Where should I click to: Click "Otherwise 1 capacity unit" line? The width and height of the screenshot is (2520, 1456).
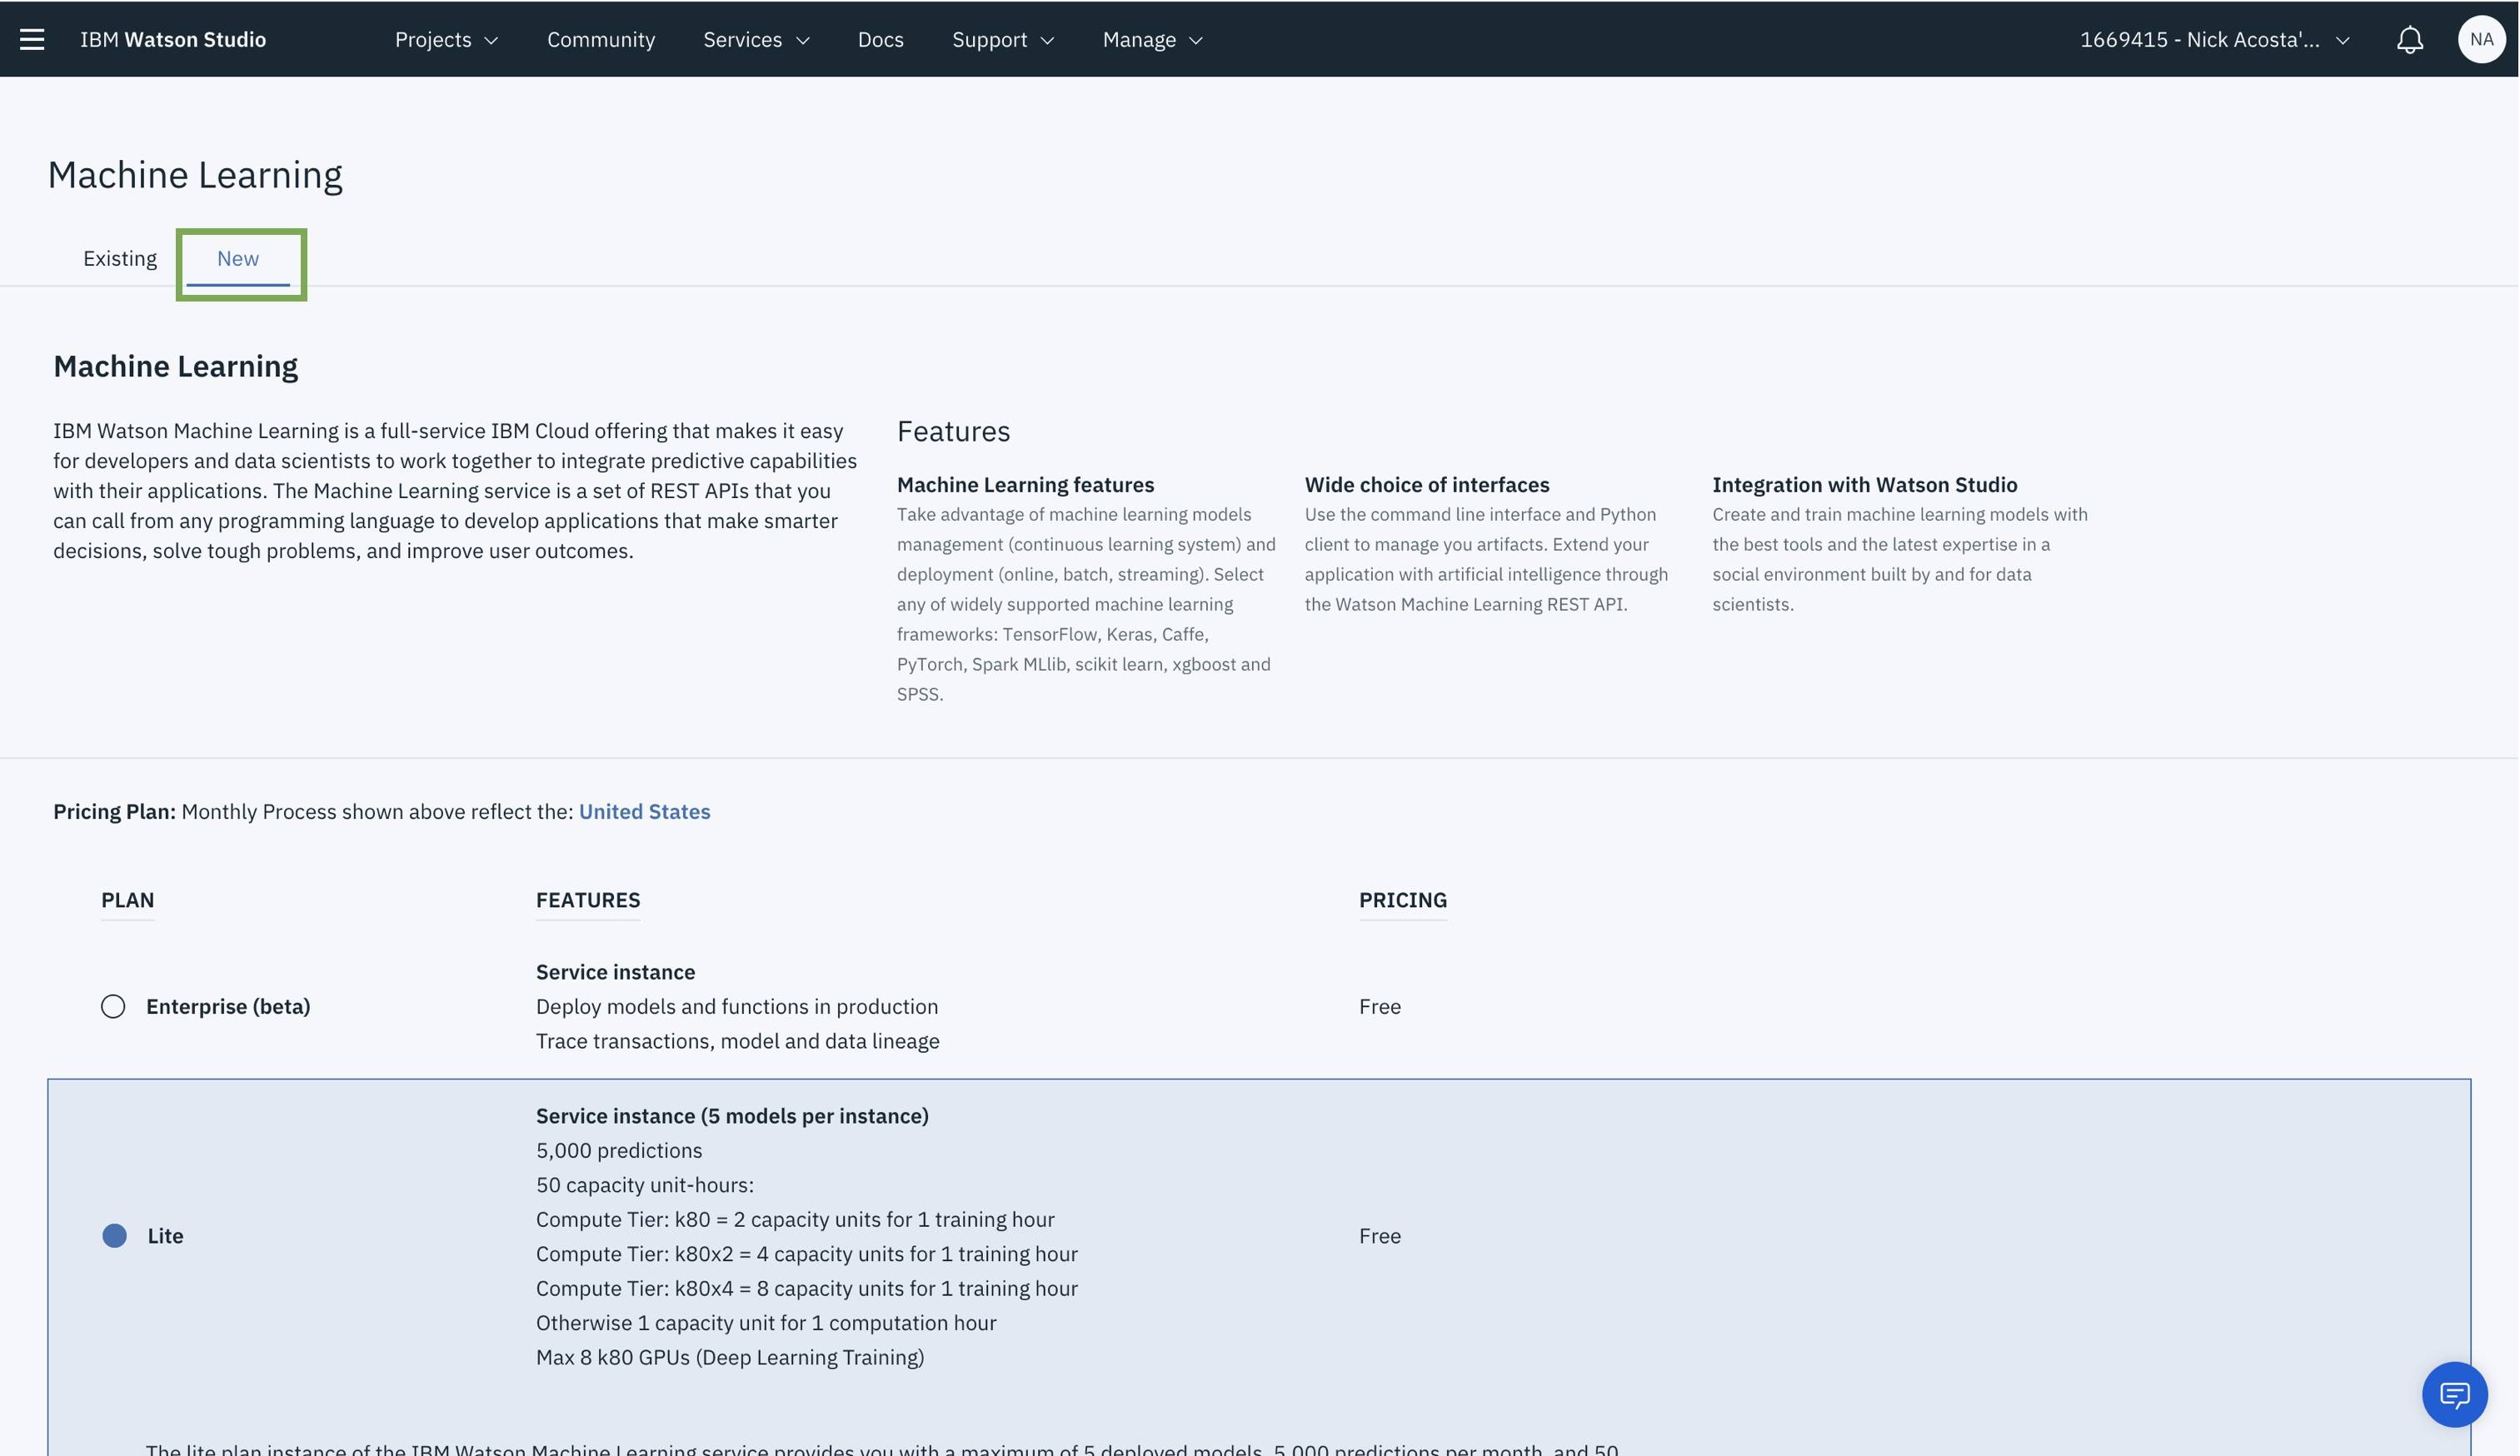pos(766,1323)
